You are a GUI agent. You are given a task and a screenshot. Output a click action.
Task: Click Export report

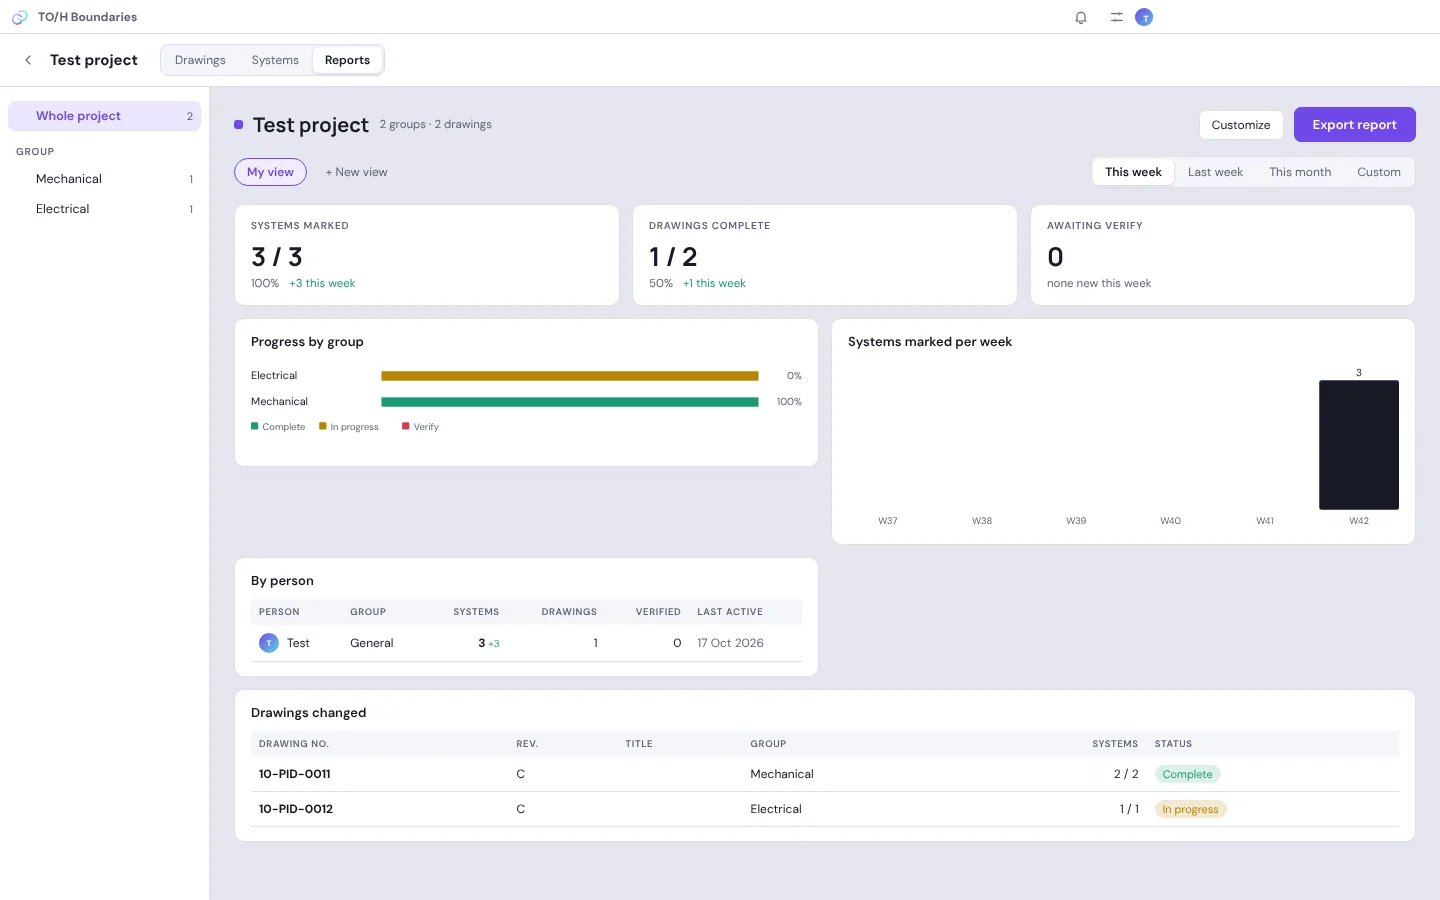click(x=1354, y=125)
